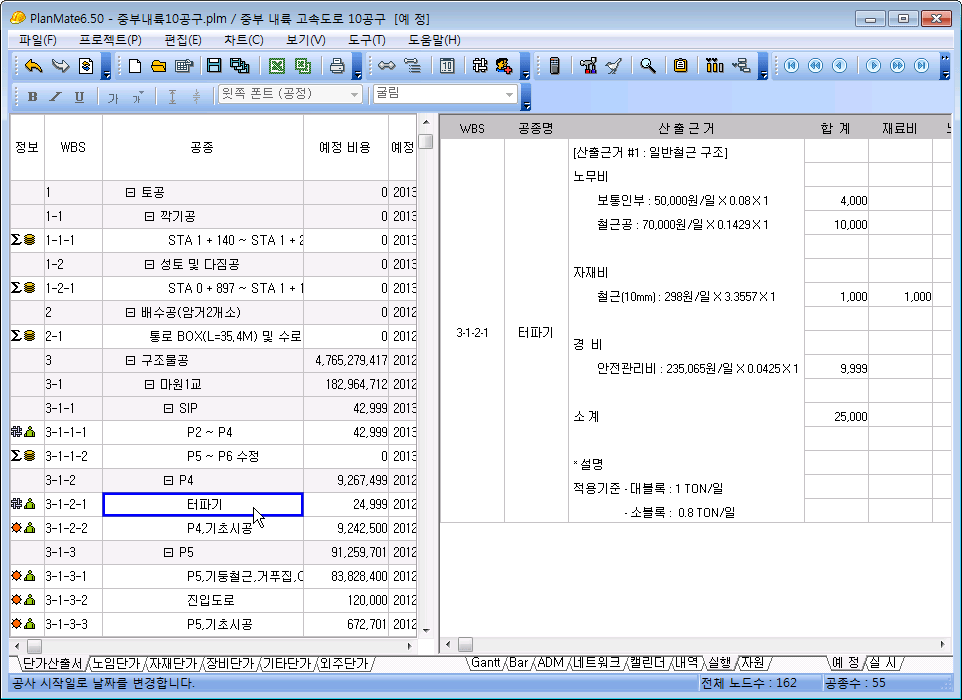The height and width of the screenshot is (700, 962).
Task: Click the link chain toolbar icon
Action: [x=386, y=66]
